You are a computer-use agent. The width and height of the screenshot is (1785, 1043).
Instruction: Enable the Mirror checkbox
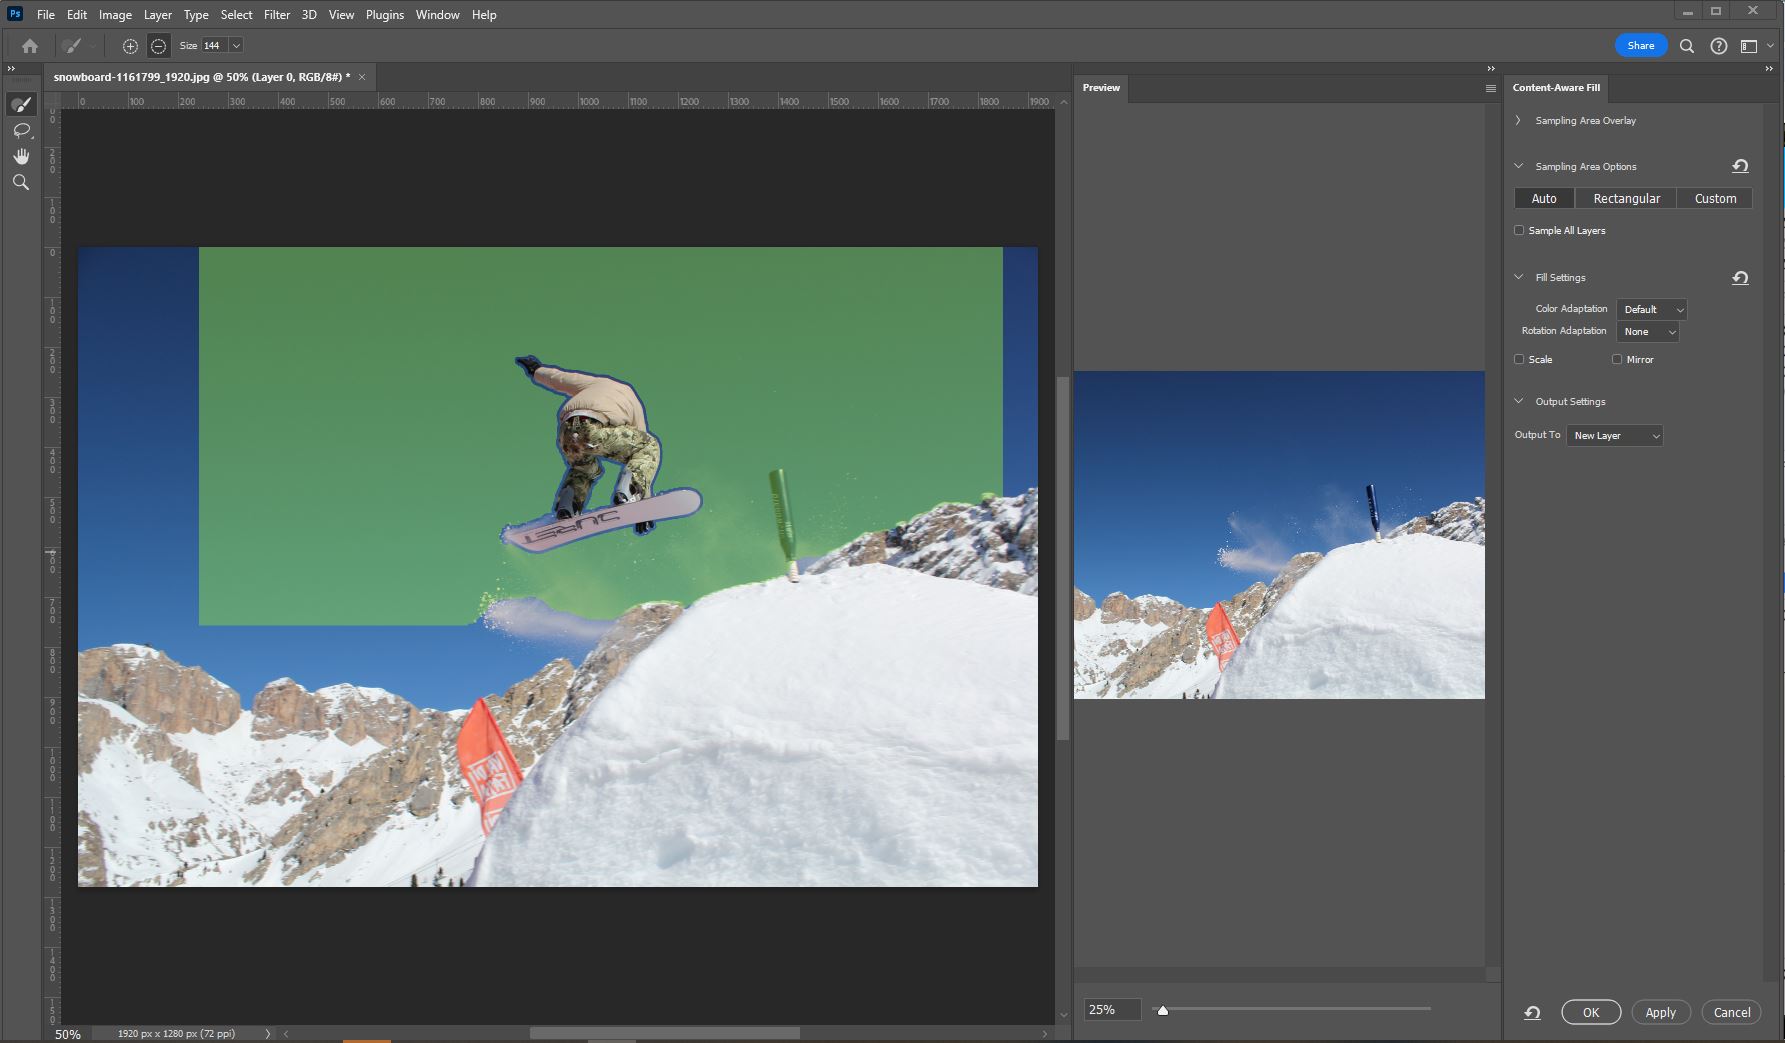pos(1617,359)
